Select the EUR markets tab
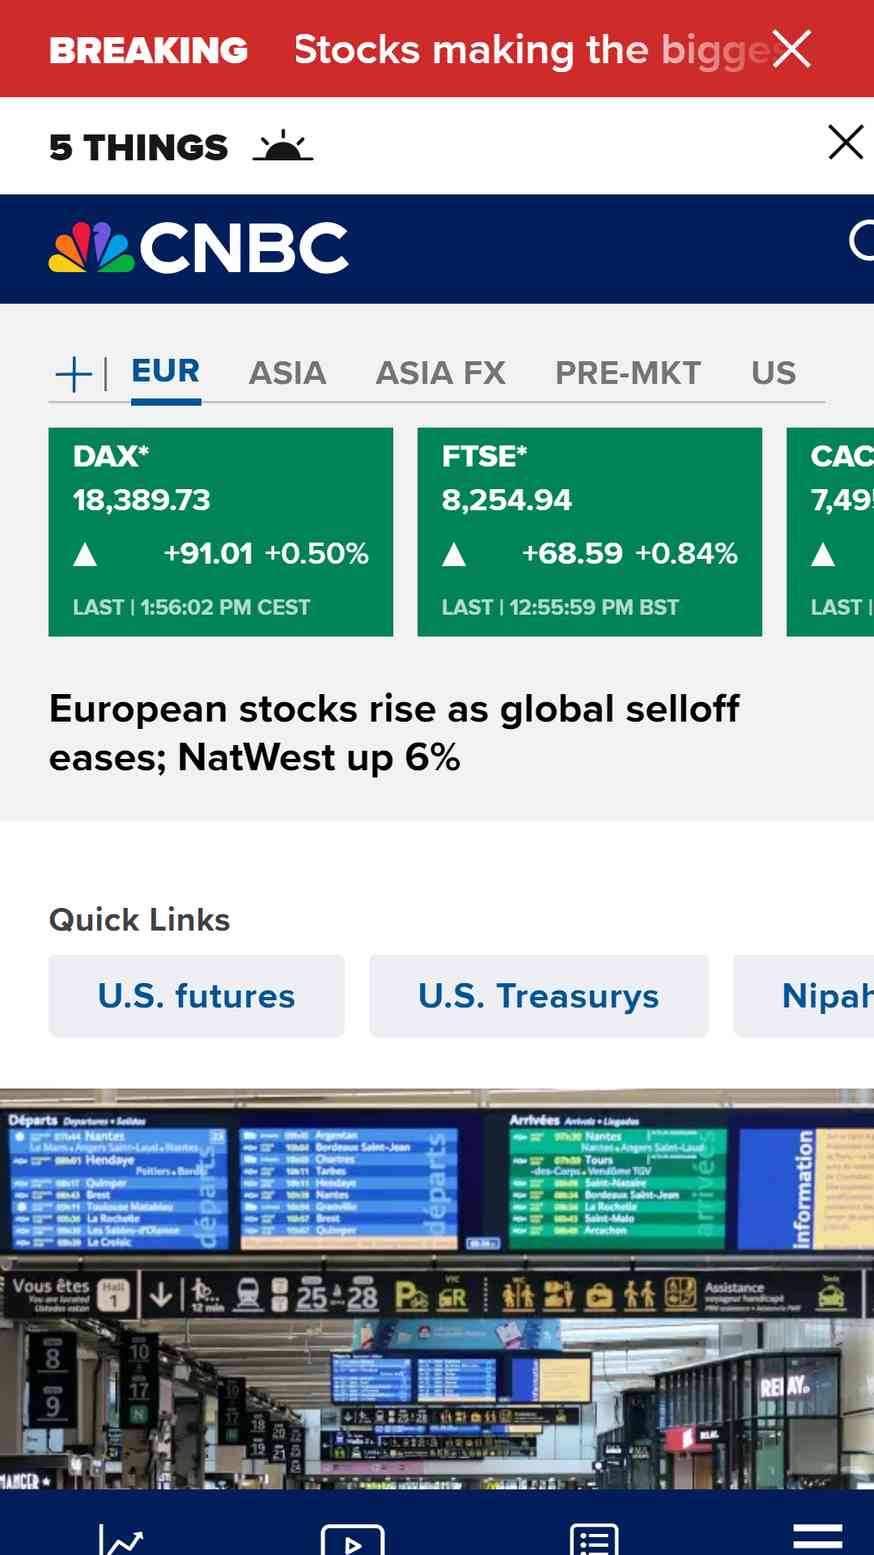Viewport: 874px width, 1555px height. [166, 371]
